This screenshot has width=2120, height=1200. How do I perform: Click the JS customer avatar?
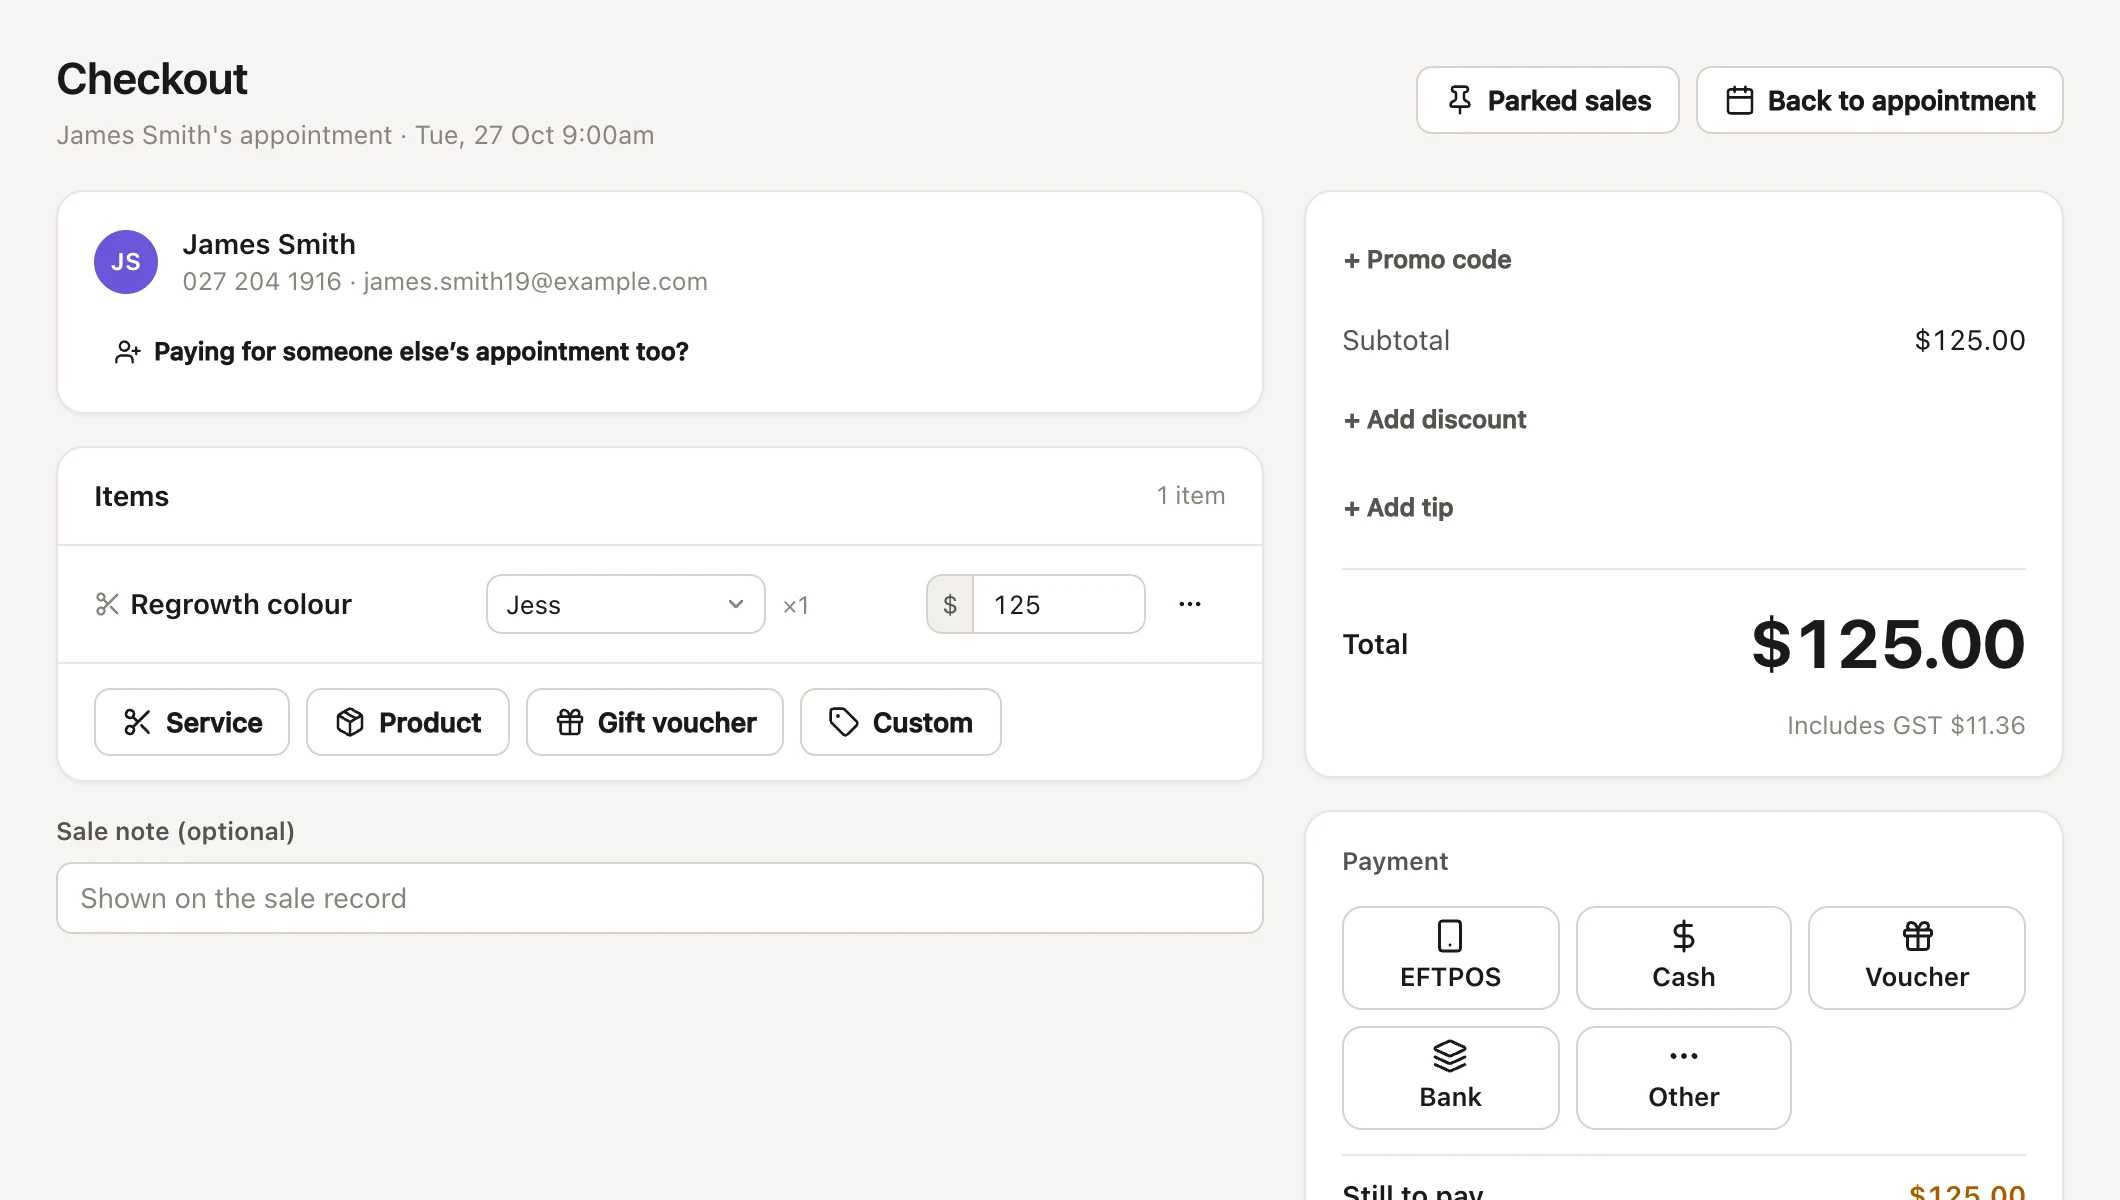pyautogui.click(x=126, y=262)
